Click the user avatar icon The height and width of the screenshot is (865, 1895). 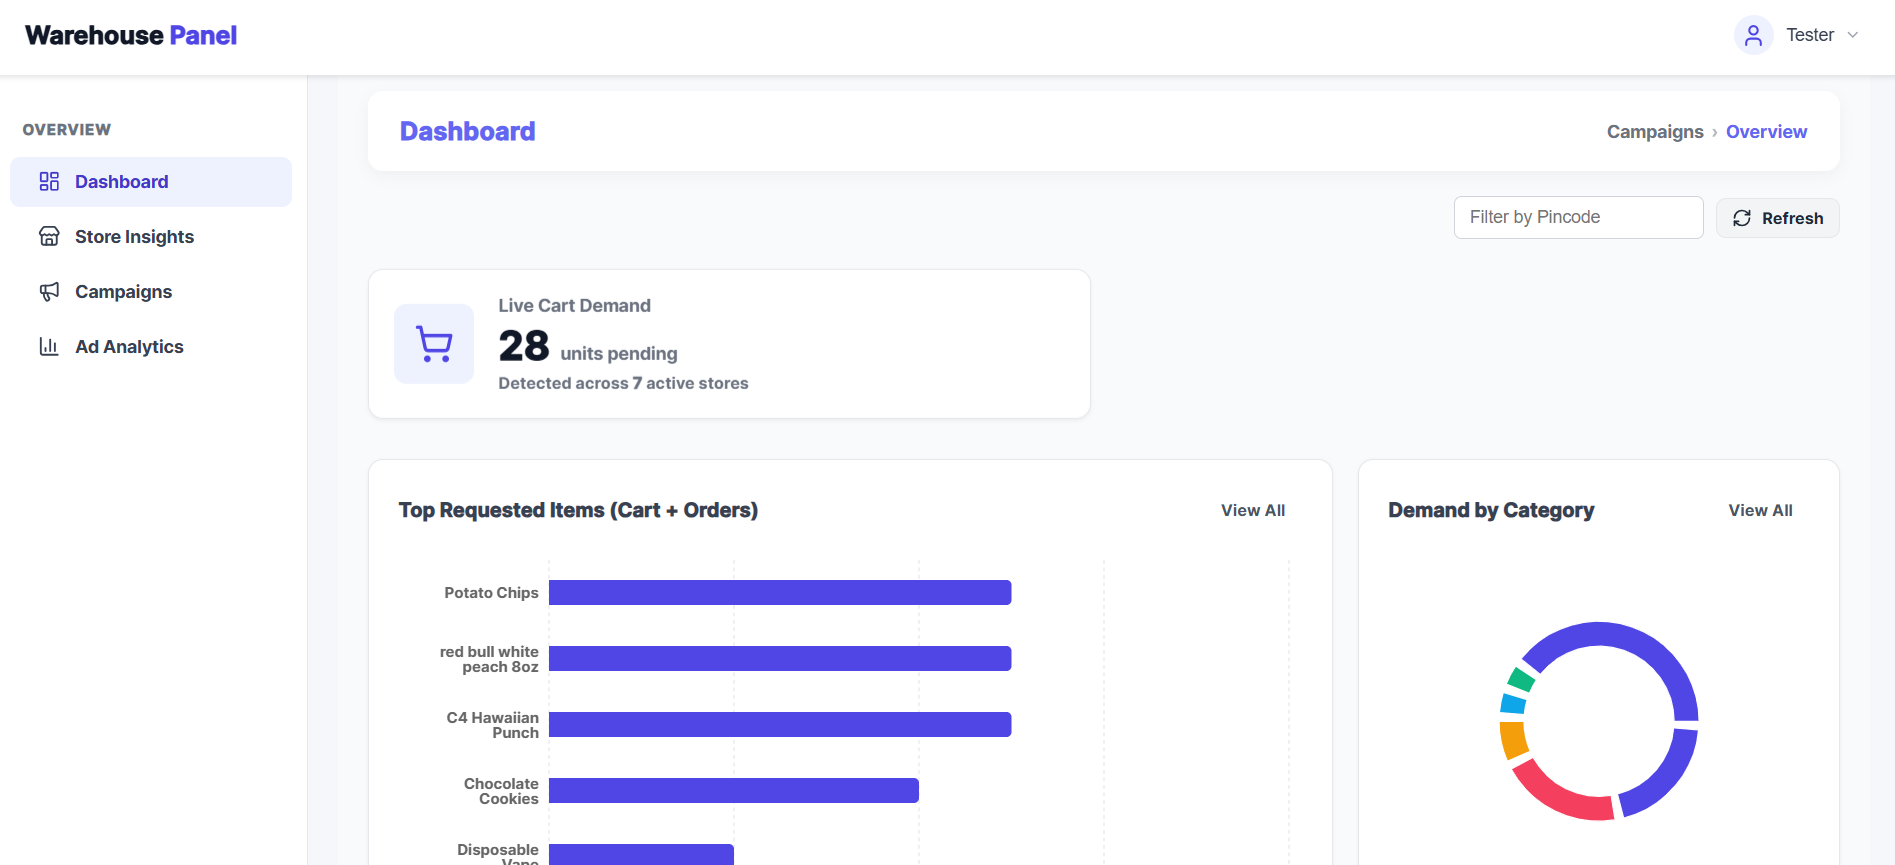[x=1753, y=36]
